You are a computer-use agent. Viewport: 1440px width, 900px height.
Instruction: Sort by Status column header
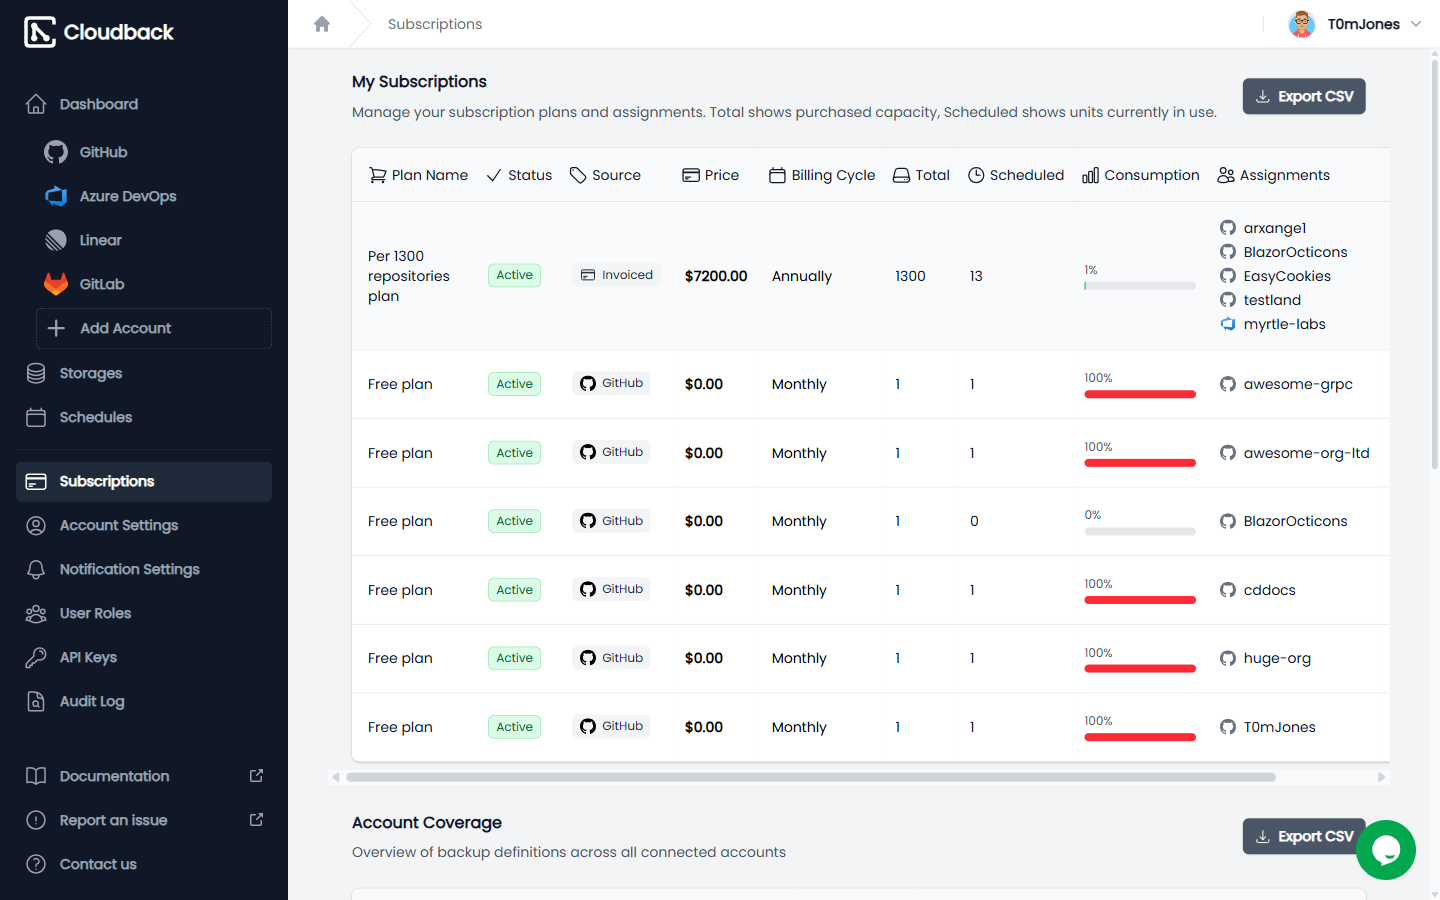(519, 175)
